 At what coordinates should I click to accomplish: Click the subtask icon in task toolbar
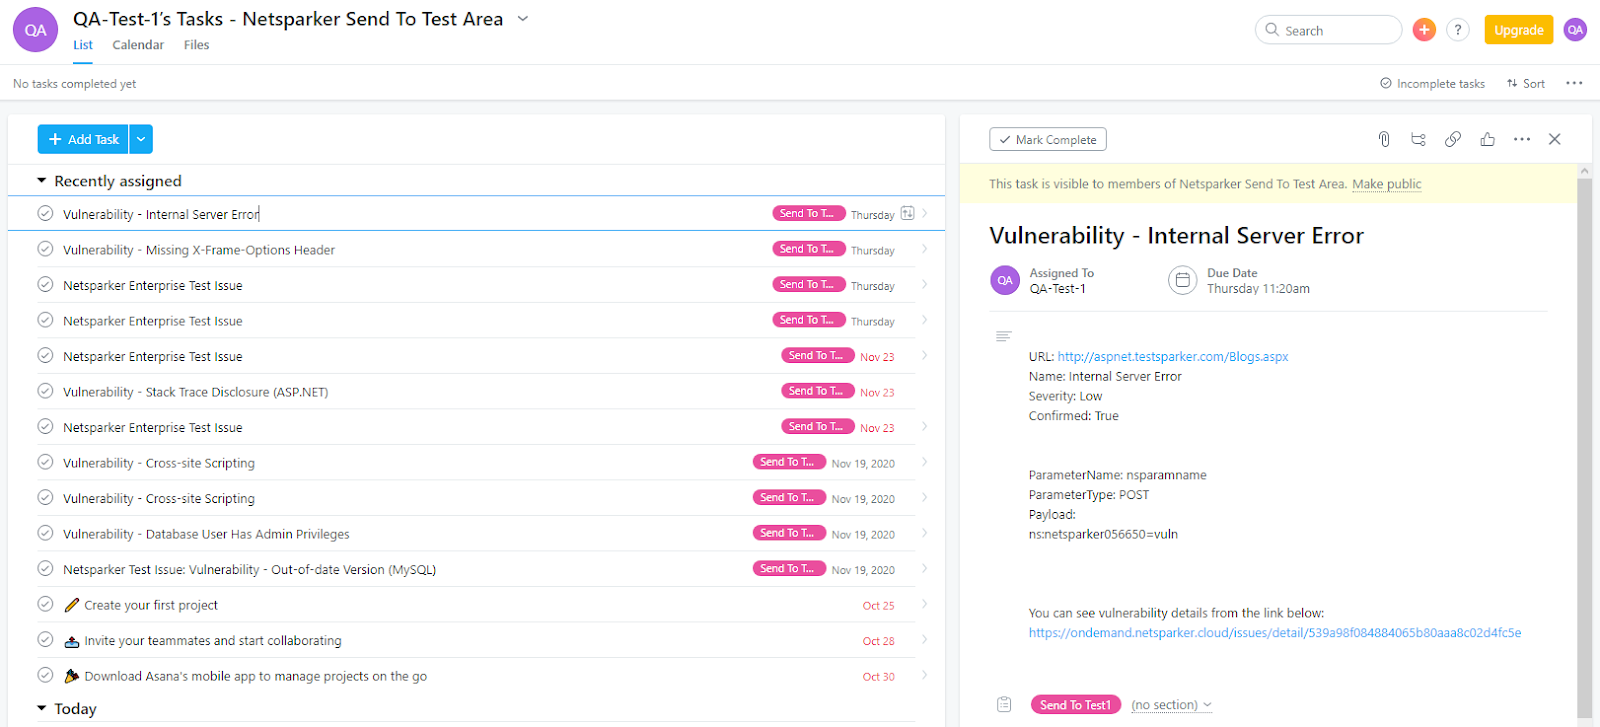click(x=1418, y=140)
